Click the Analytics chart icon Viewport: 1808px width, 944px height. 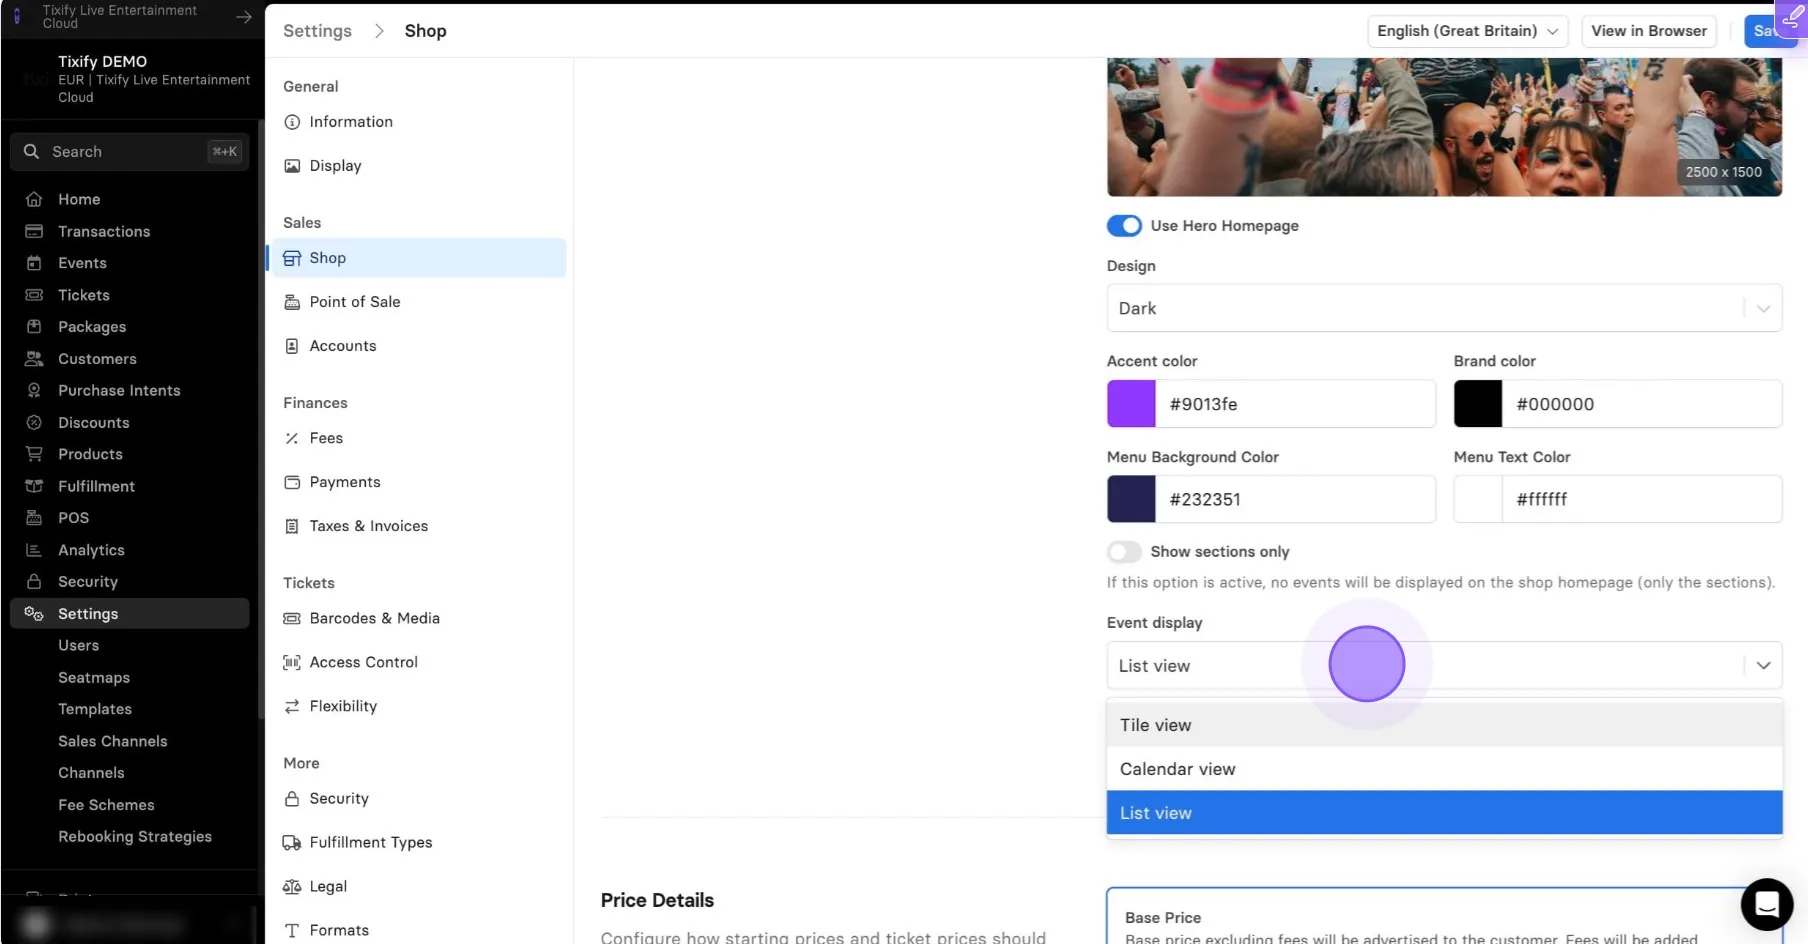tap(34, 550)
